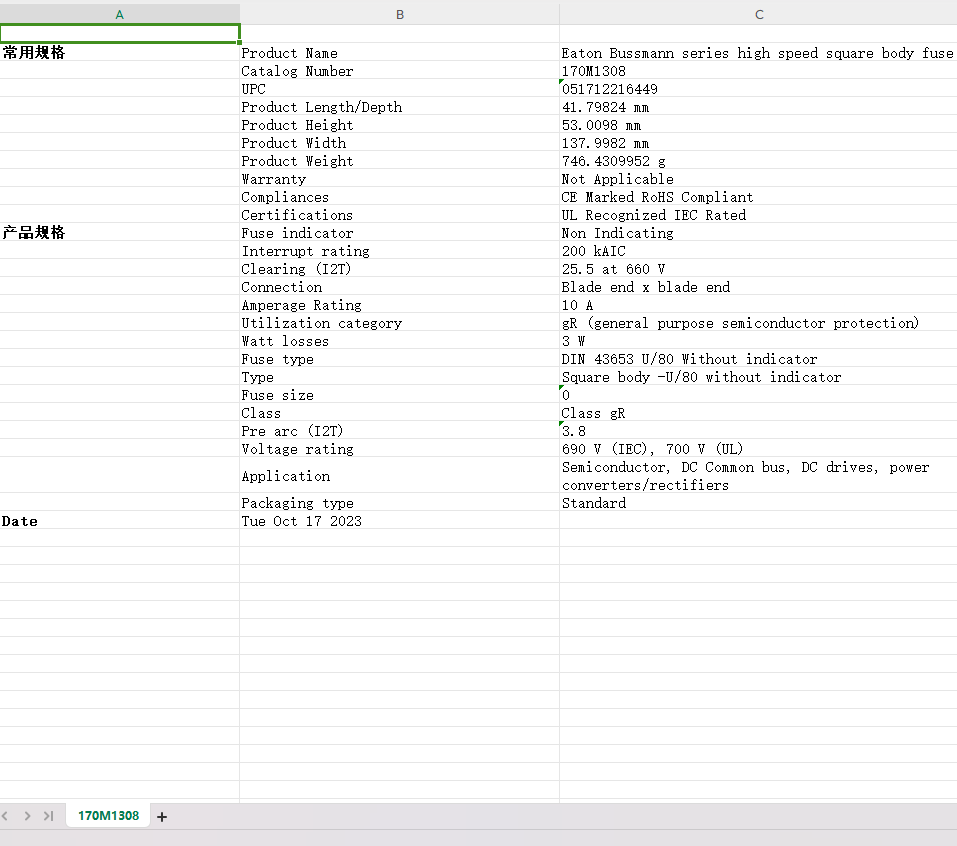
Task: Select the '25.5 at 660 V' cell
Action: (758, 269)
